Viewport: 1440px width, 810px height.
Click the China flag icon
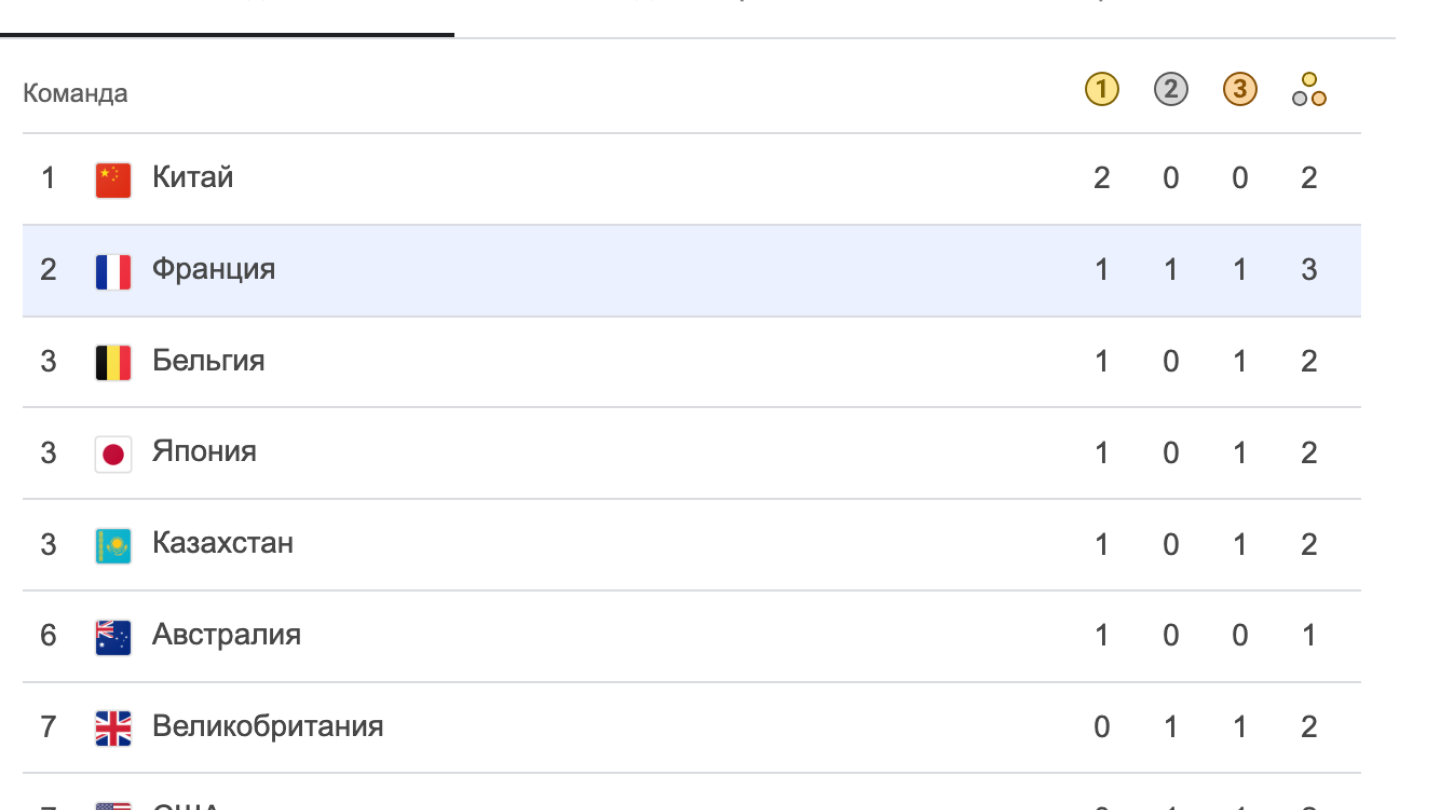(113, 180)
